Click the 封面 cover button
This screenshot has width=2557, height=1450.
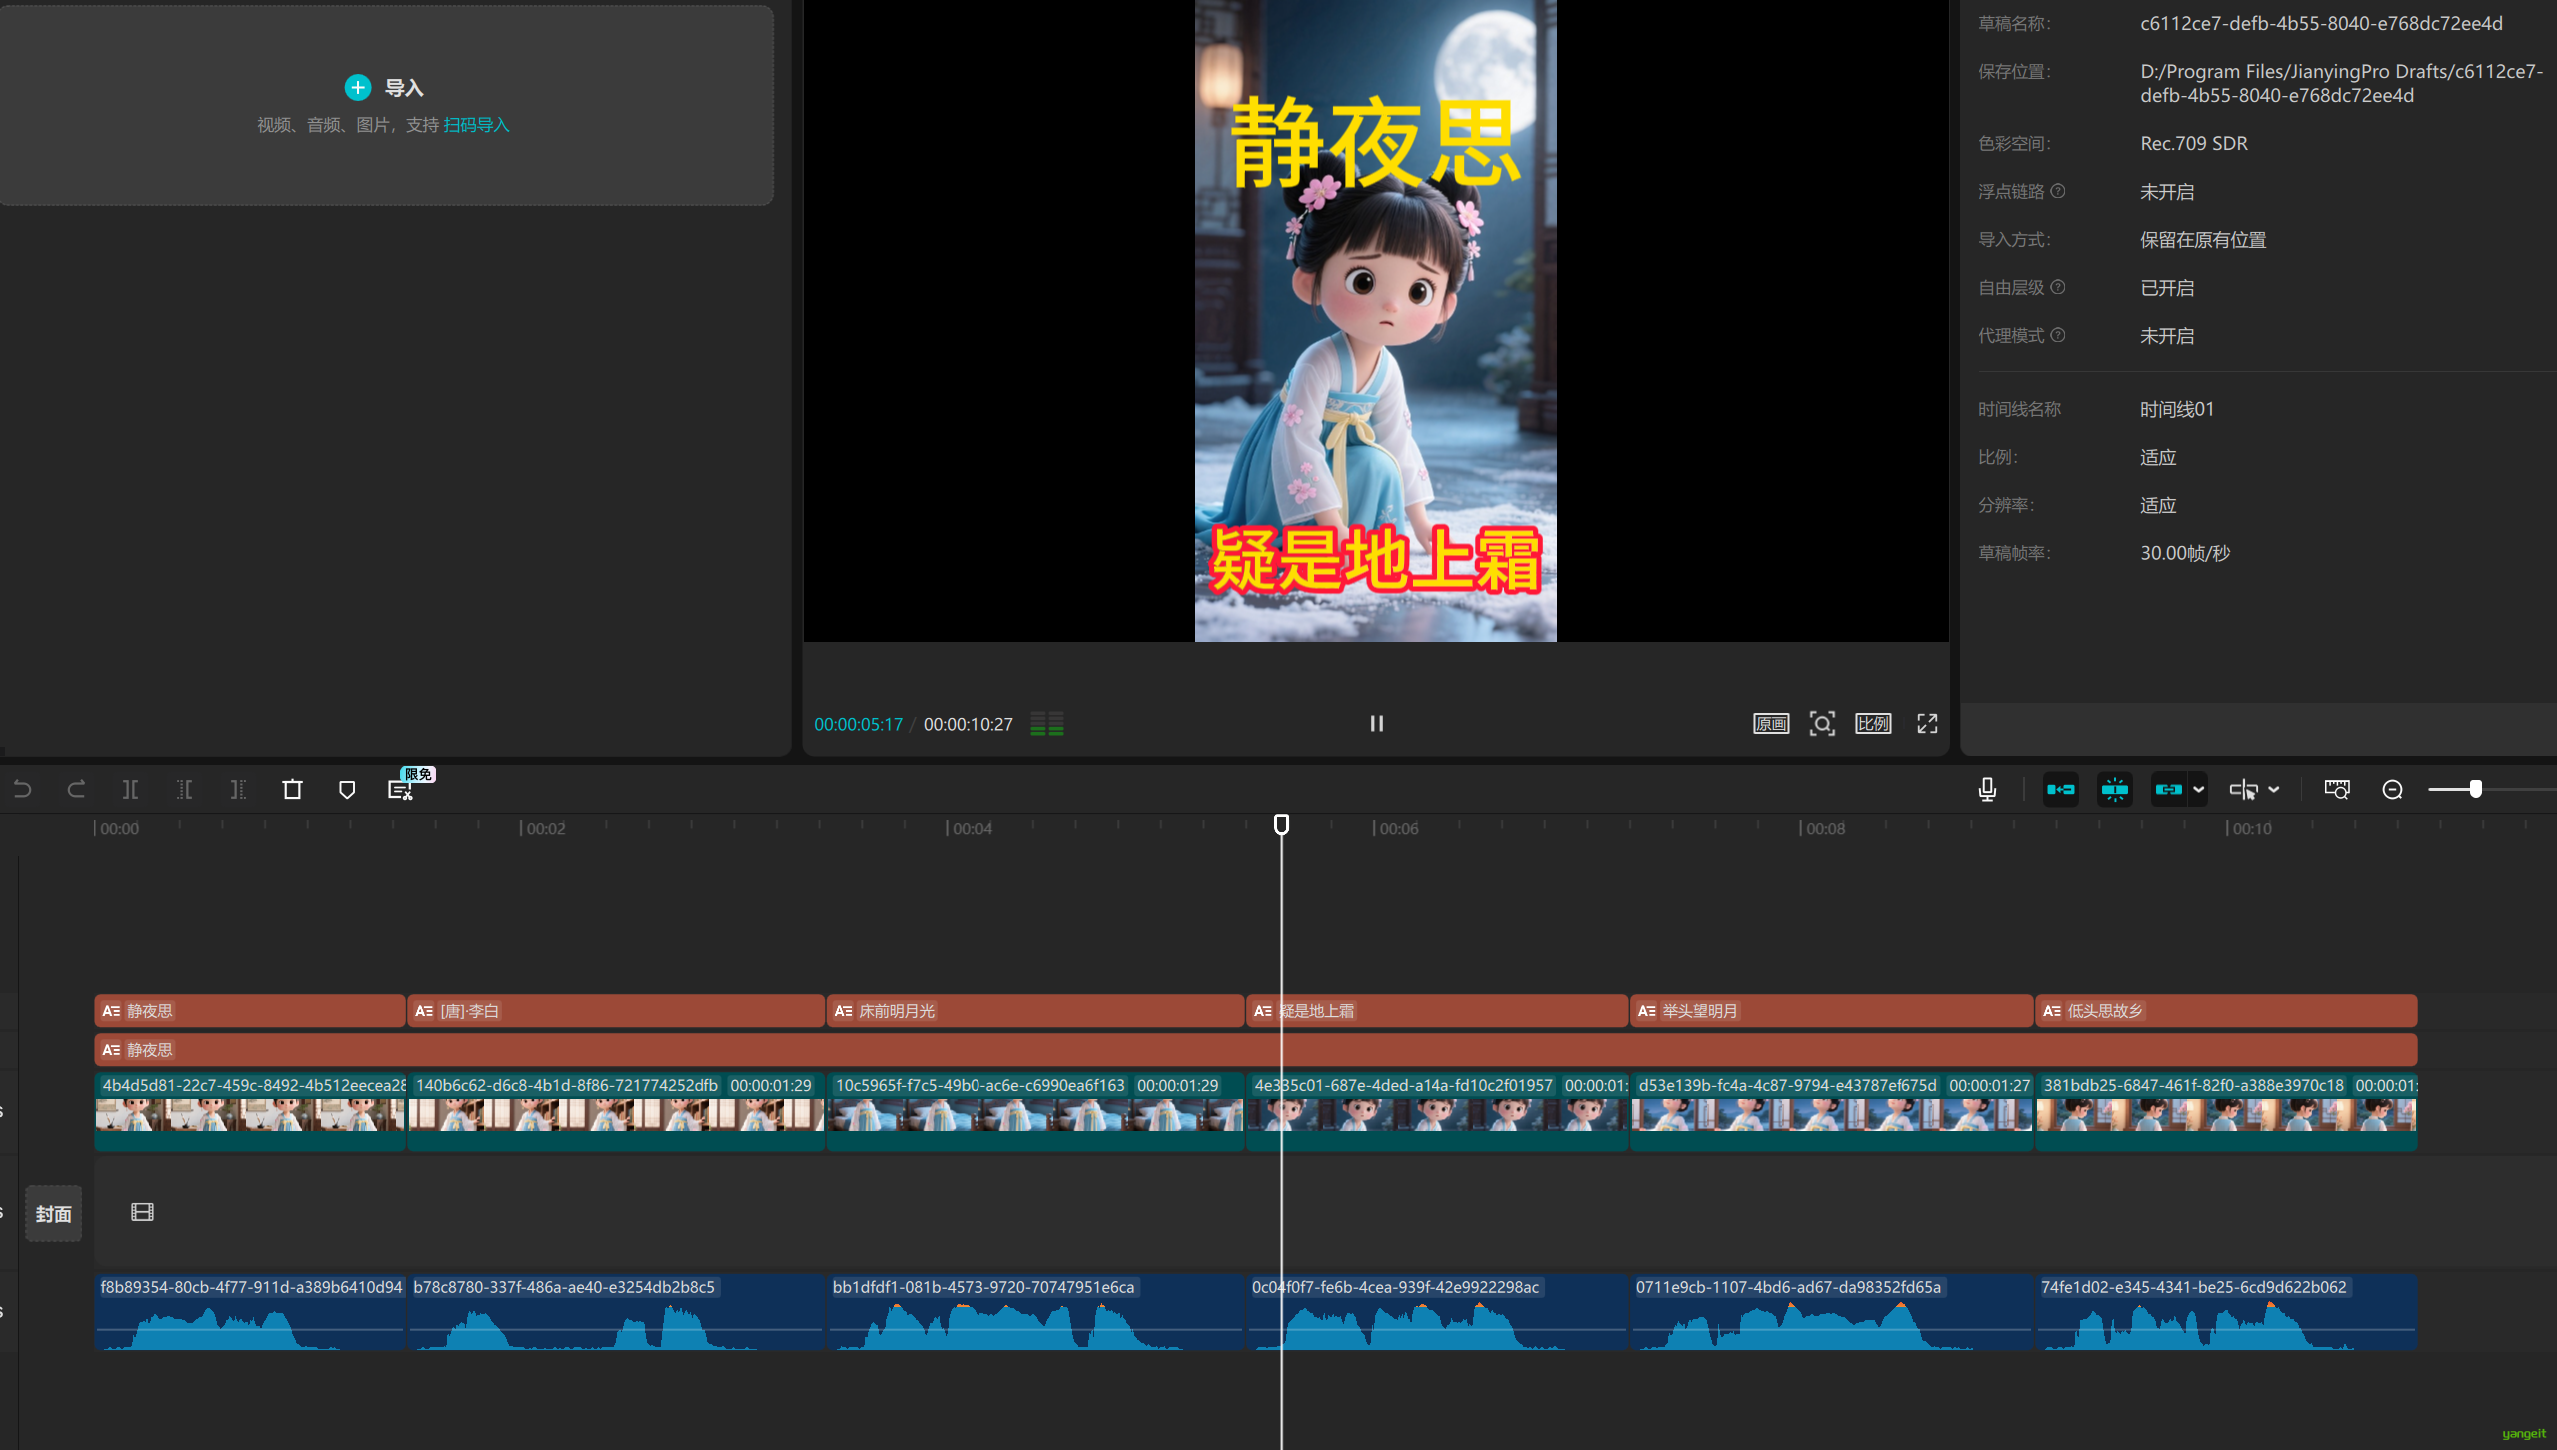(x=54, y=1213)
